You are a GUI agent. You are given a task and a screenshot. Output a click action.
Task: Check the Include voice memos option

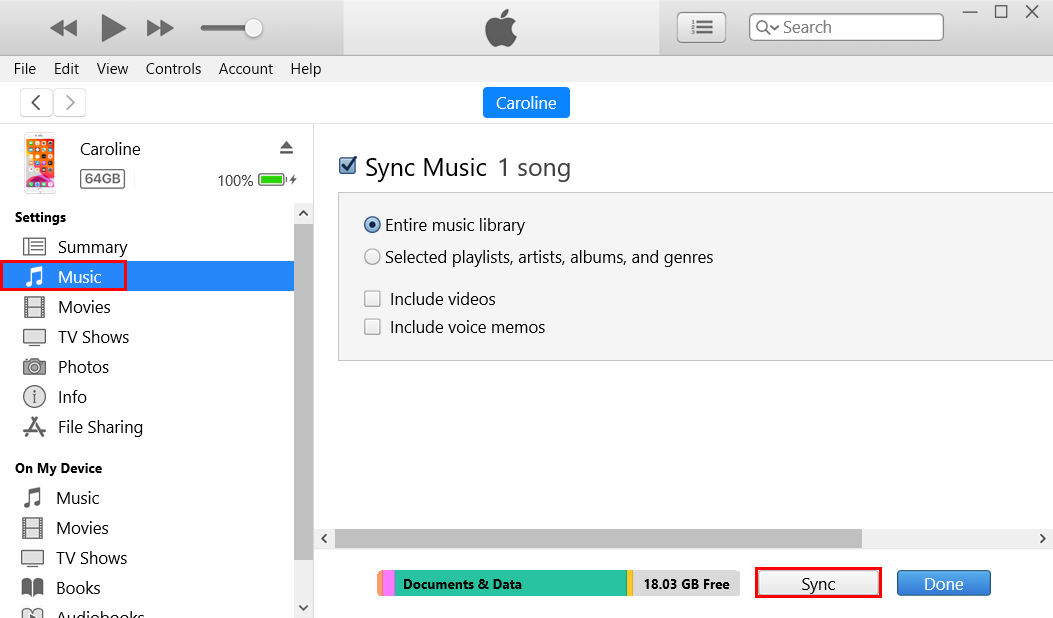[372, 326]
